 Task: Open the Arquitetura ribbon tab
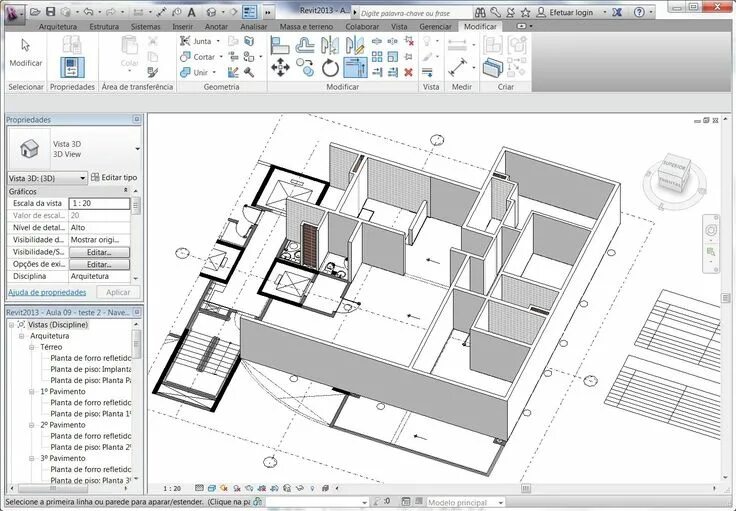pos(58,27)
